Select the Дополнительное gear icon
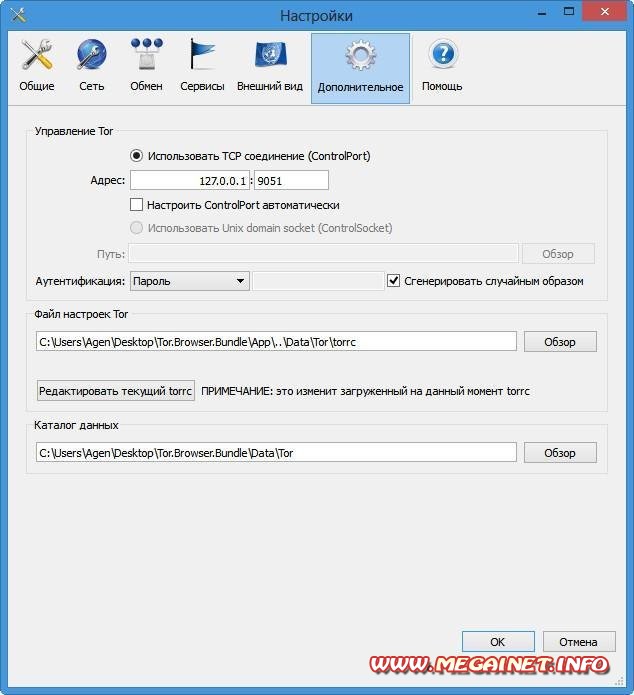Screen dimensions: 634x695 pyautogui.click(x=360, y=68)
